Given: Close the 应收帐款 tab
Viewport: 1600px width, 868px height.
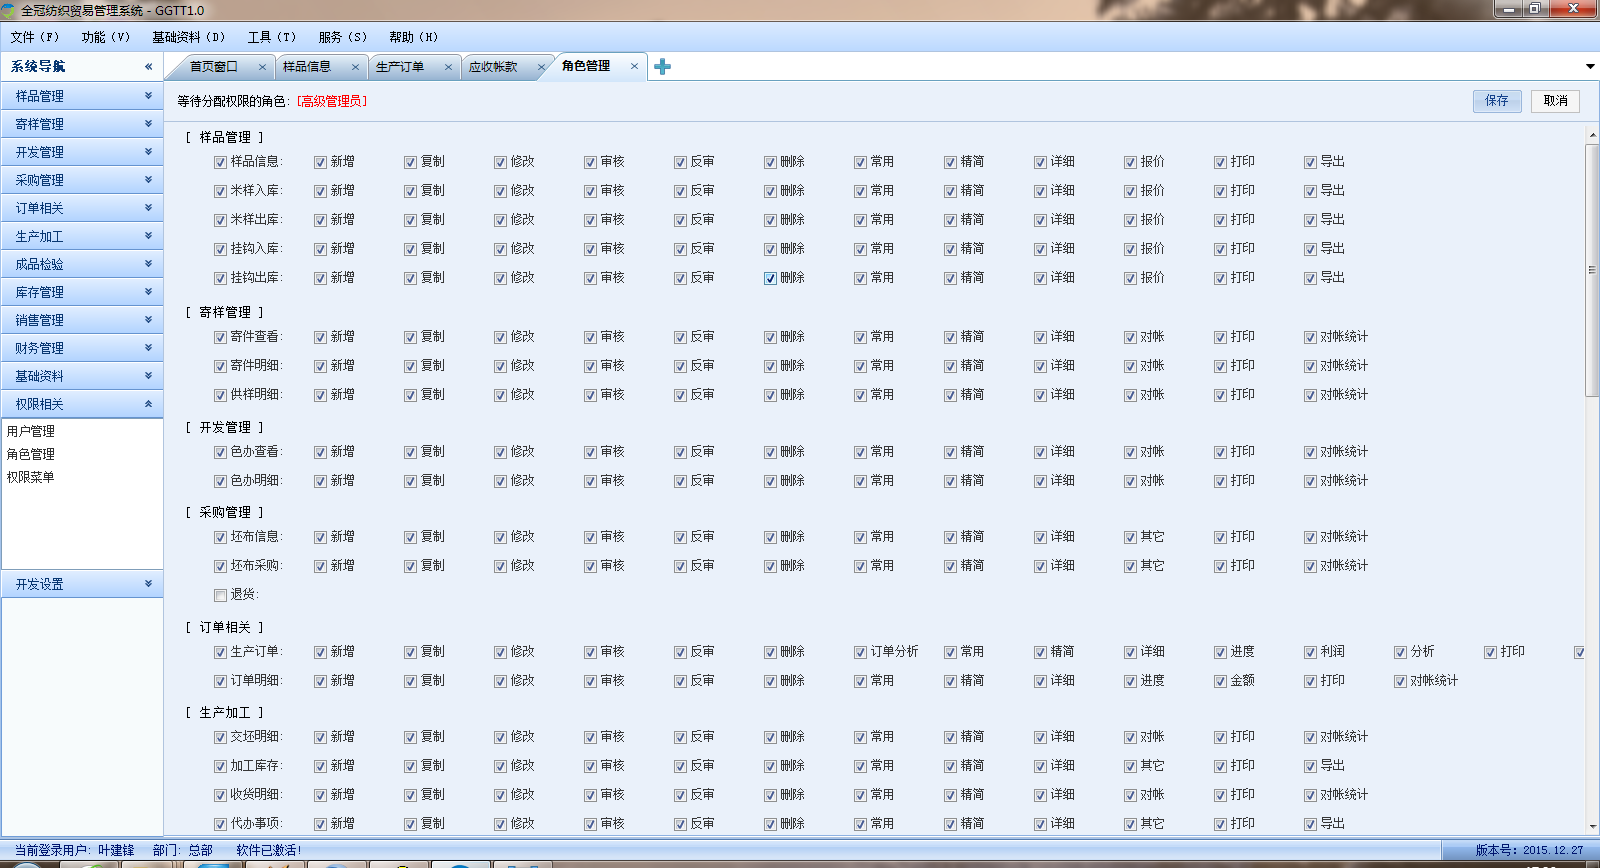Looking at the screenshot, I should pyautogui.click(x=541, y=67).
